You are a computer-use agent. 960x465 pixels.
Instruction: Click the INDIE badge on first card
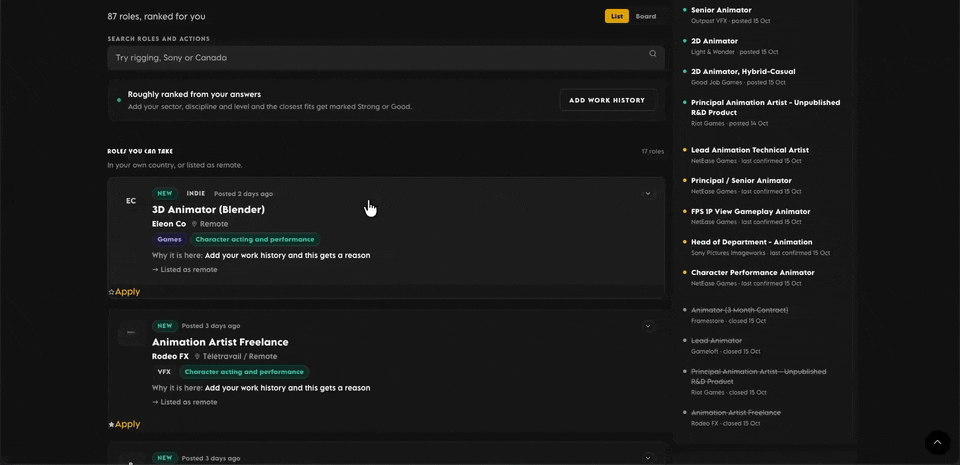click(196, 193)
